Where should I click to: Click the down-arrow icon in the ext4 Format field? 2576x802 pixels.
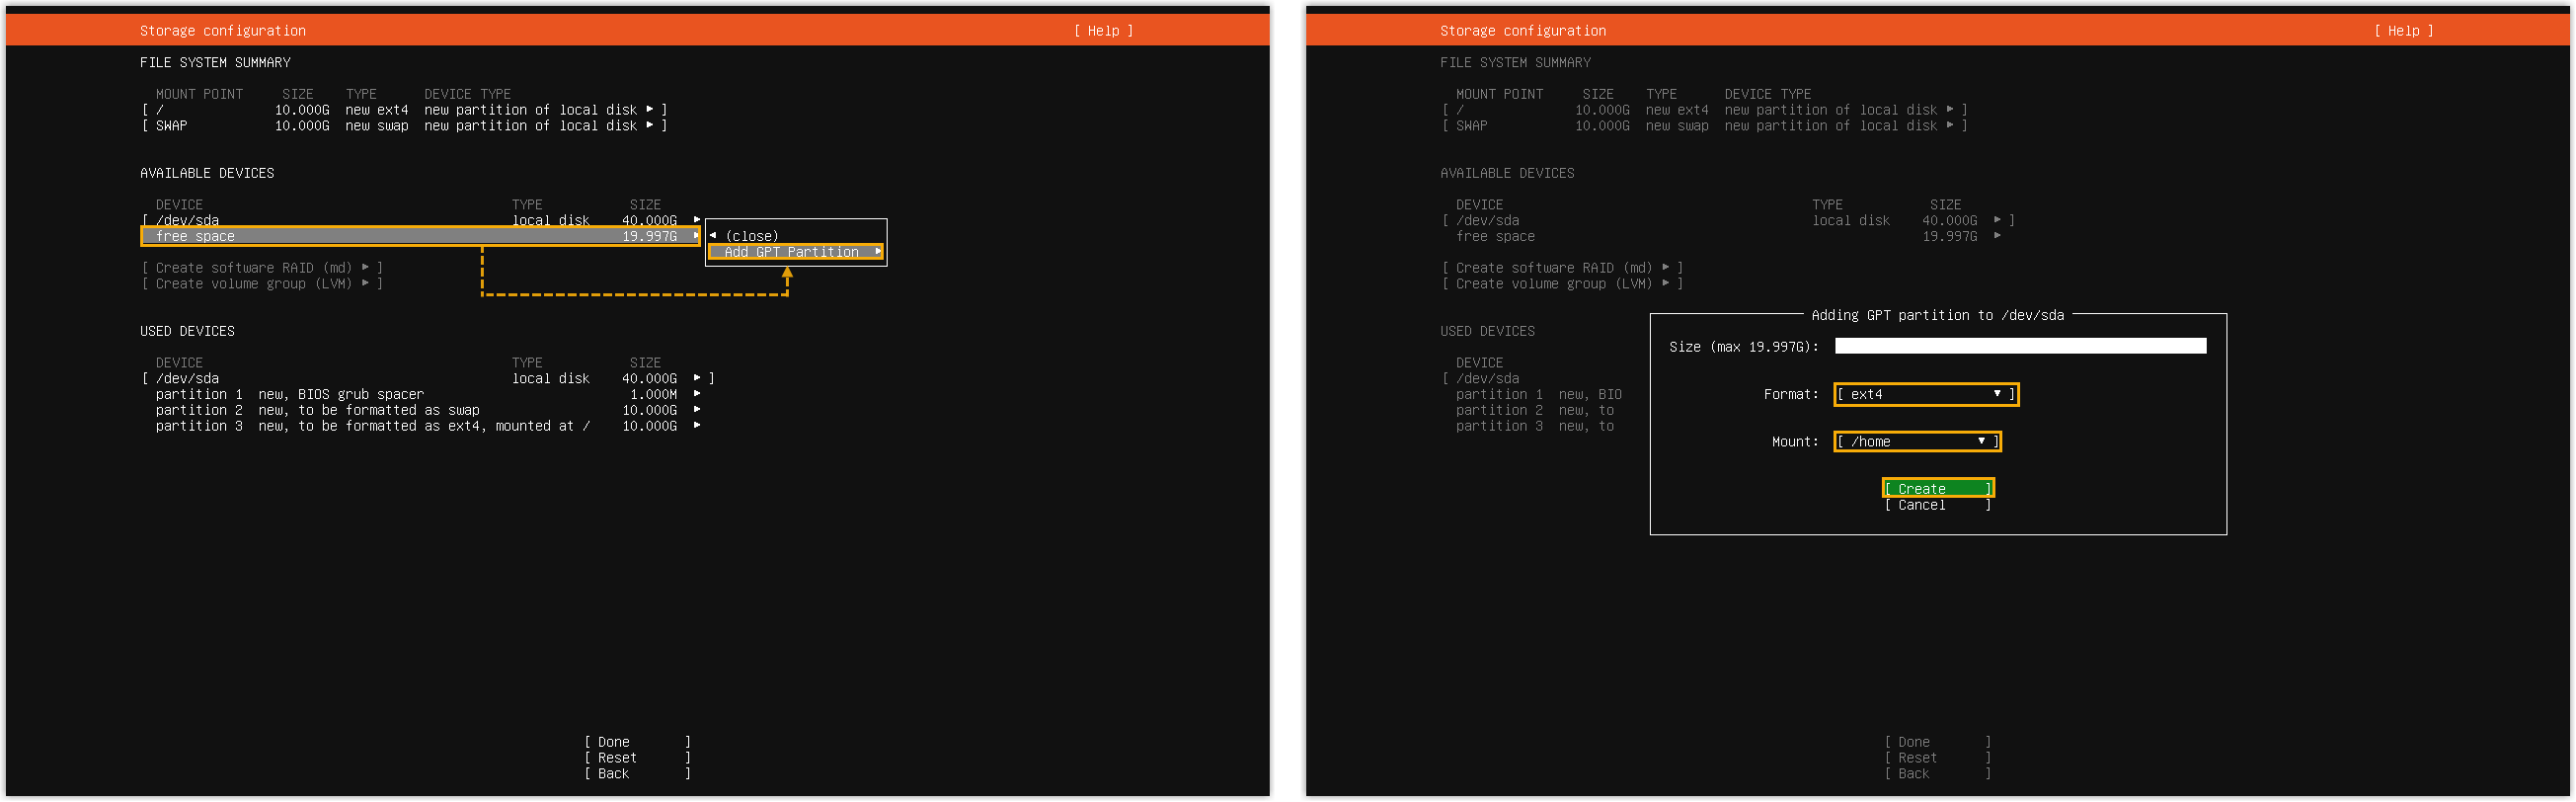tap(1997, 394)
